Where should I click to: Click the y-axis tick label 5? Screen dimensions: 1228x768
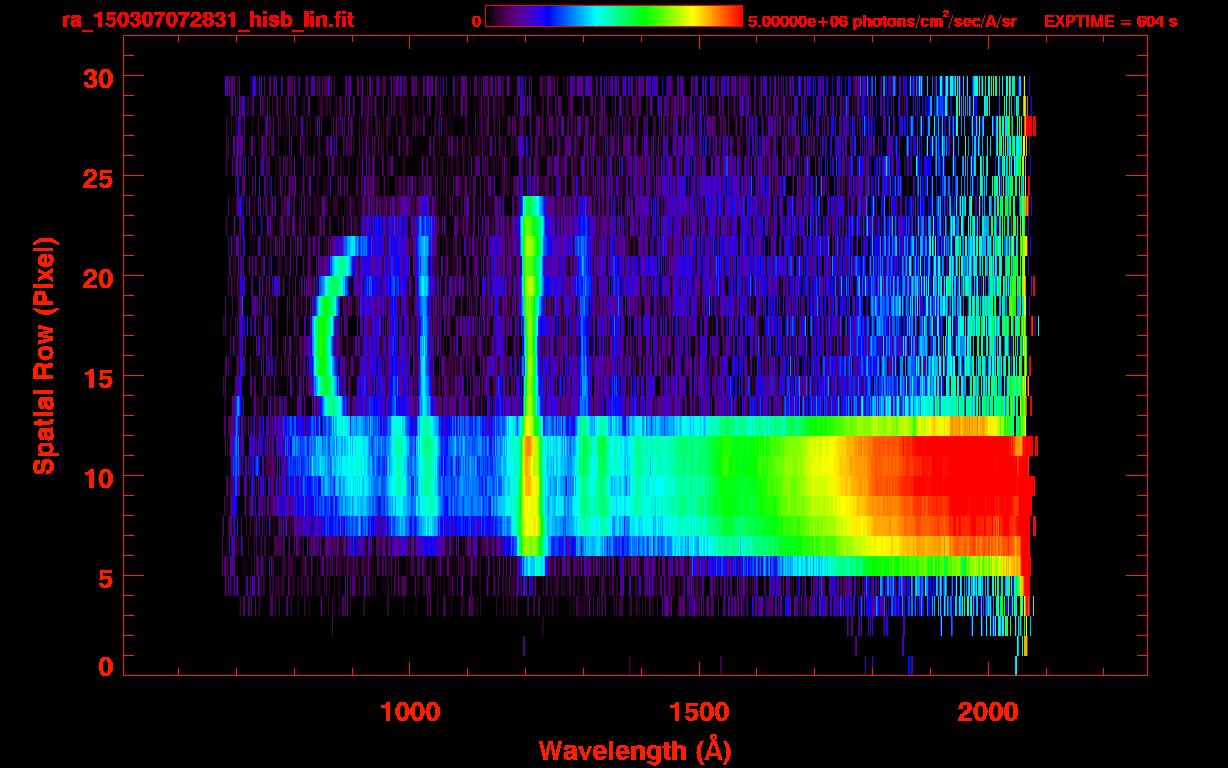(105, 577)
